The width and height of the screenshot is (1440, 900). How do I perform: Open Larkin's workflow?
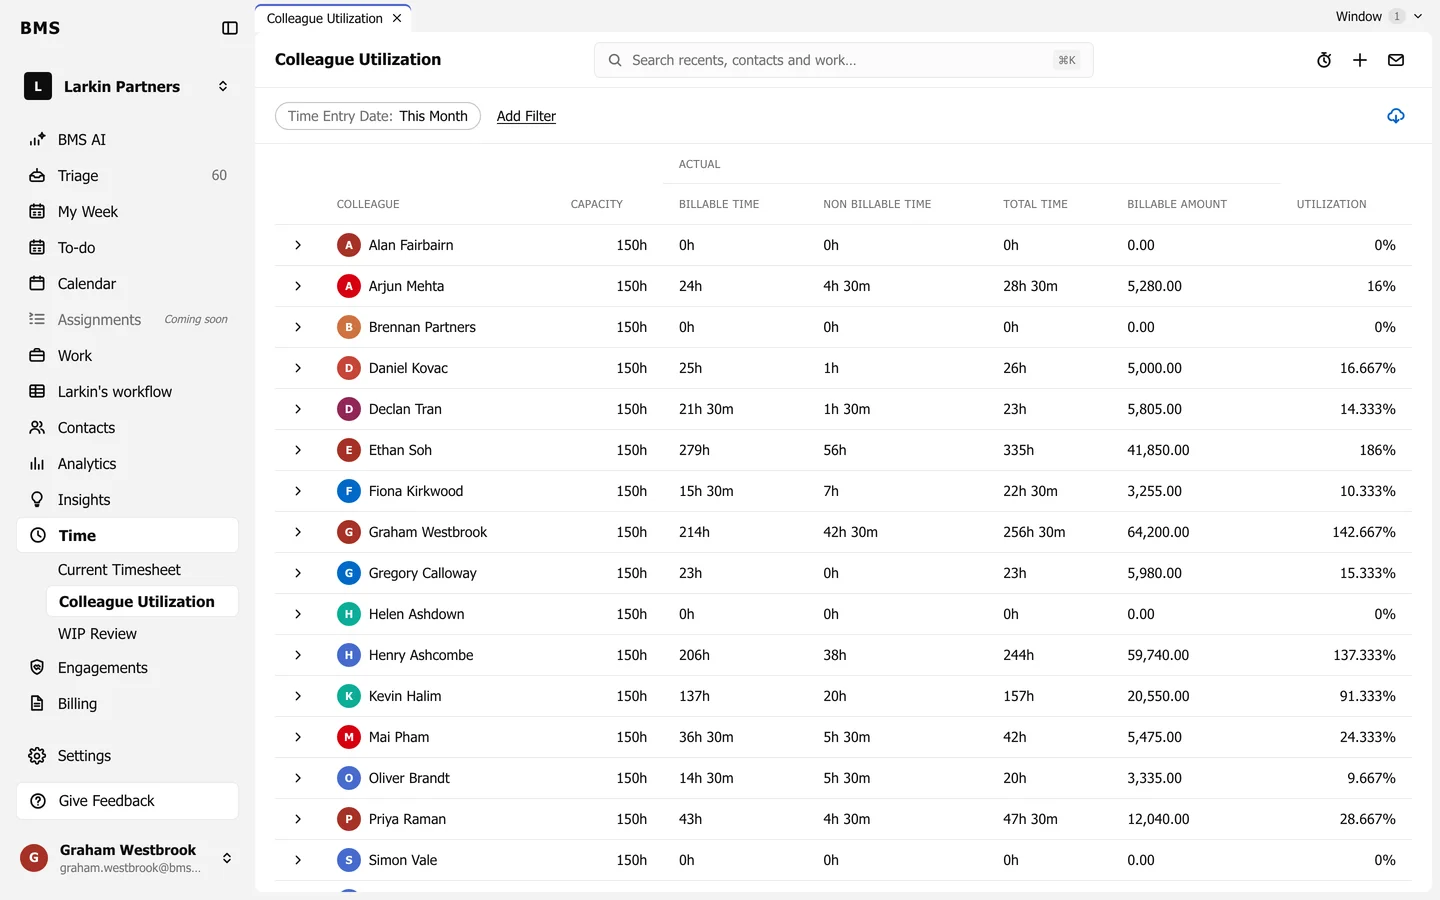[x=128, y=392]
